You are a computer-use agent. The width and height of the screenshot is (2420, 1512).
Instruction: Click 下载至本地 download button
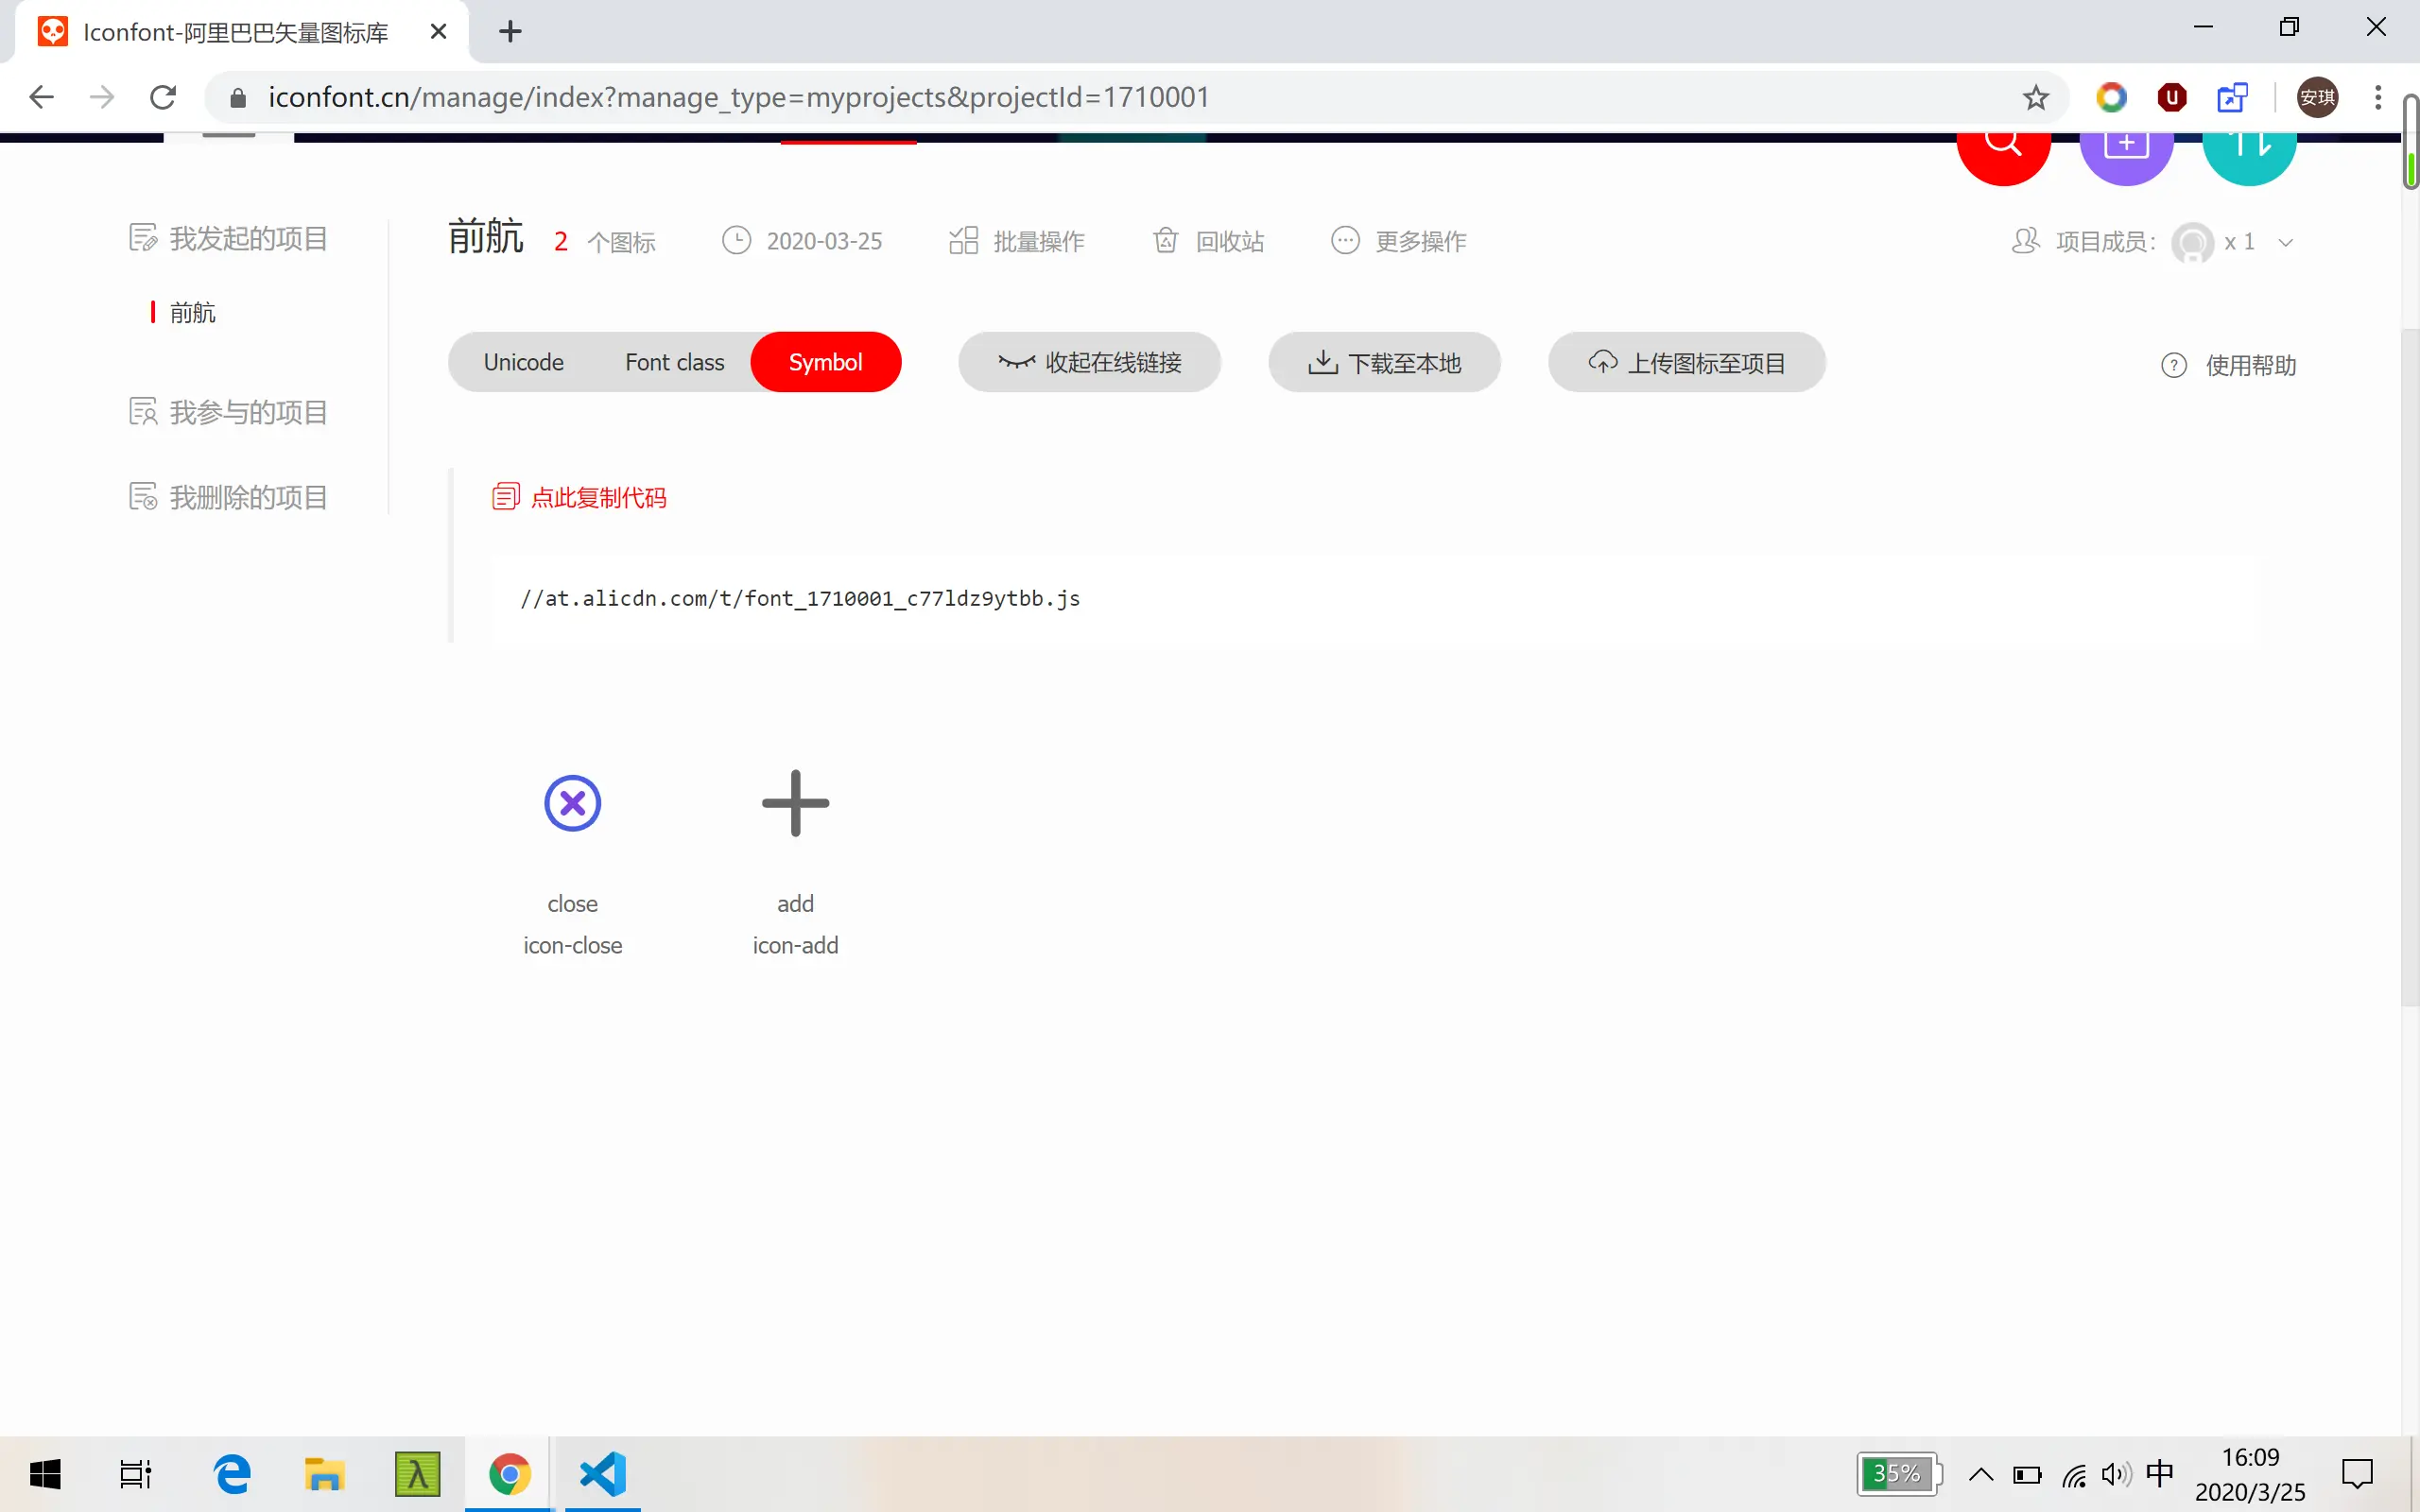click(1384, 362)
